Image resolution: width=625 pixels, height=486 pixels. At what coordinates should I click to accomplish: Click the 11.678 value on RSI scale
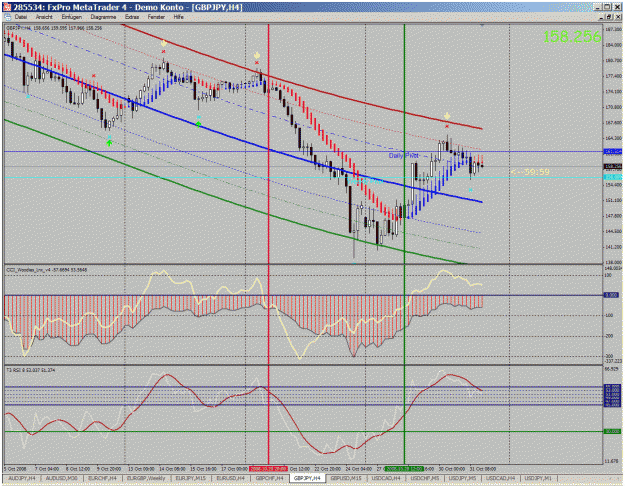click(x=612, y=461)
